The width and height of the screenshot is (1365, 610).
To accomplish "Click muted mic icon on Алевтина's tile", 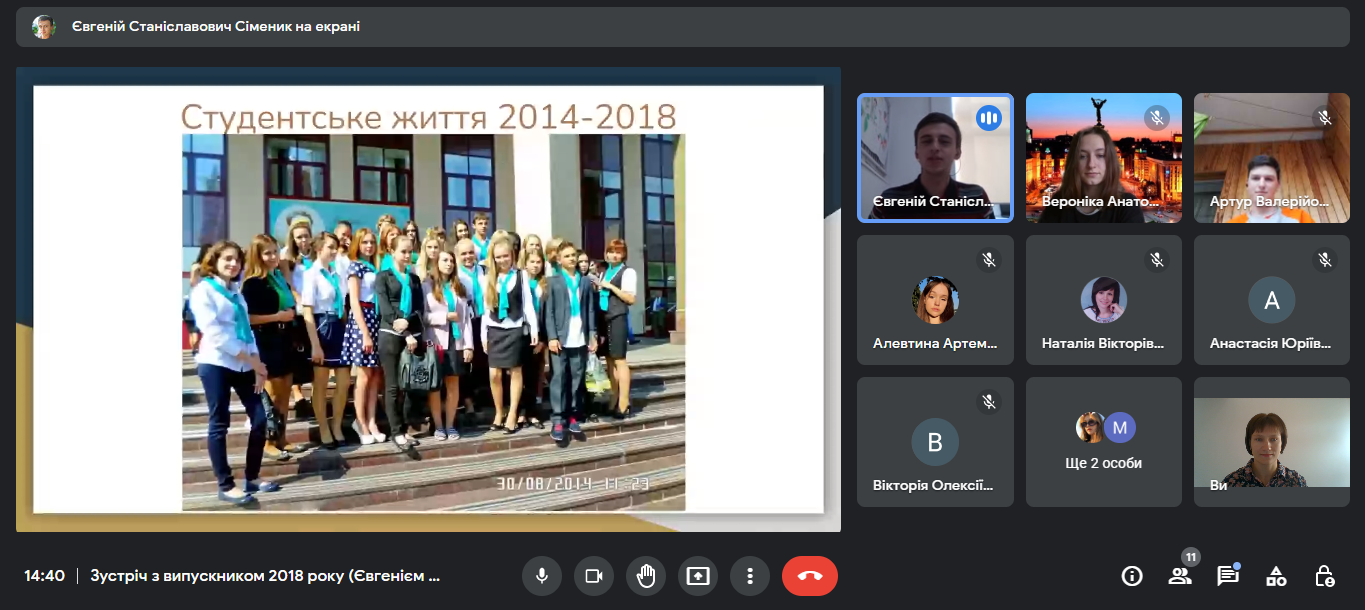I will (989, 260).
